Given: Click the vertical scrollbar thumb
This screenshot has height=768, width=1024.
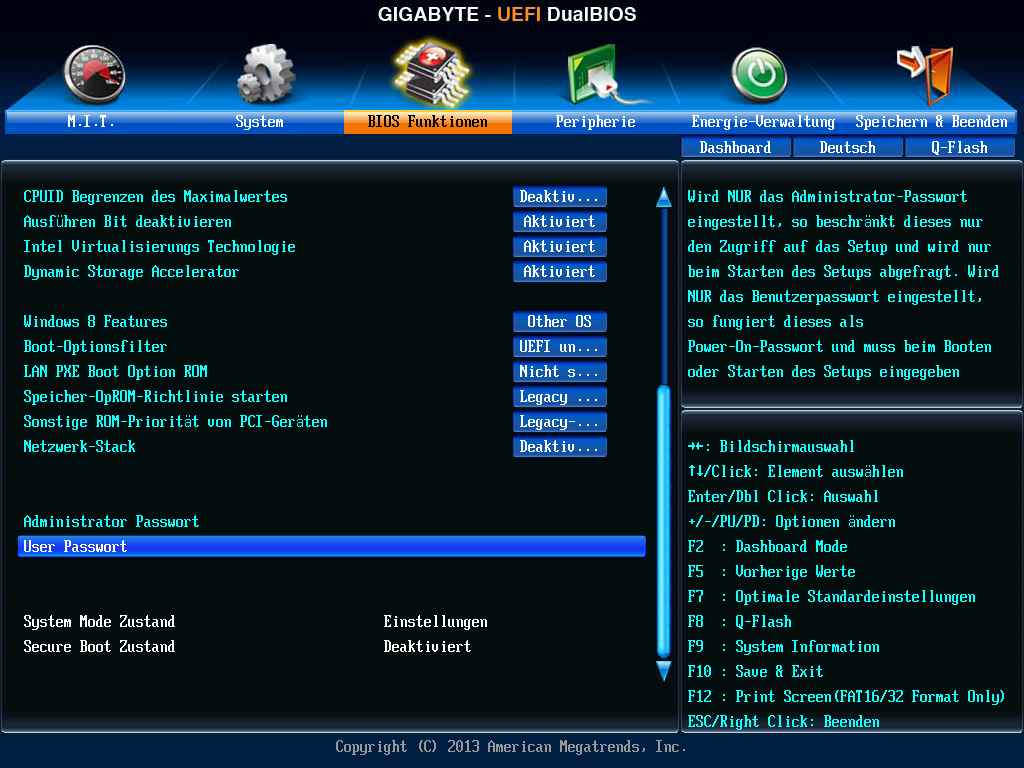Looking at the screenshot, I should point(664,521).
